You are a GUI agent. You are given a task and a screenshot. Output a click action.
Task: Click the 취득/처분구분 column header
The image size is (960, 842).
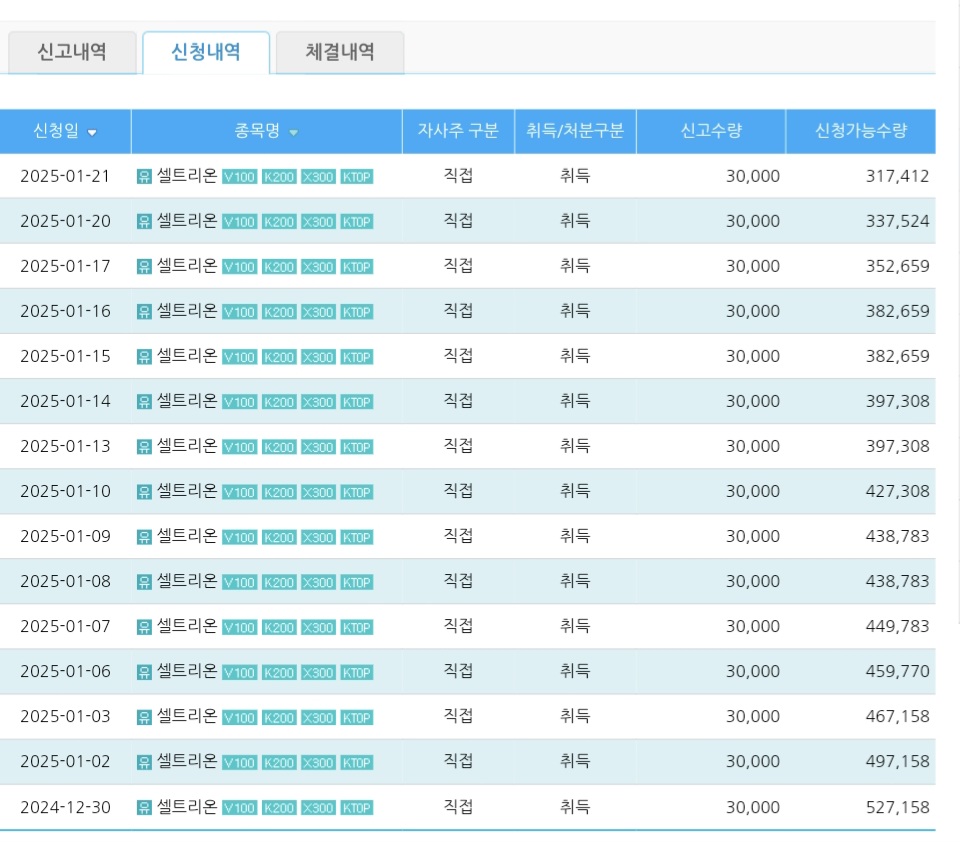575,131
